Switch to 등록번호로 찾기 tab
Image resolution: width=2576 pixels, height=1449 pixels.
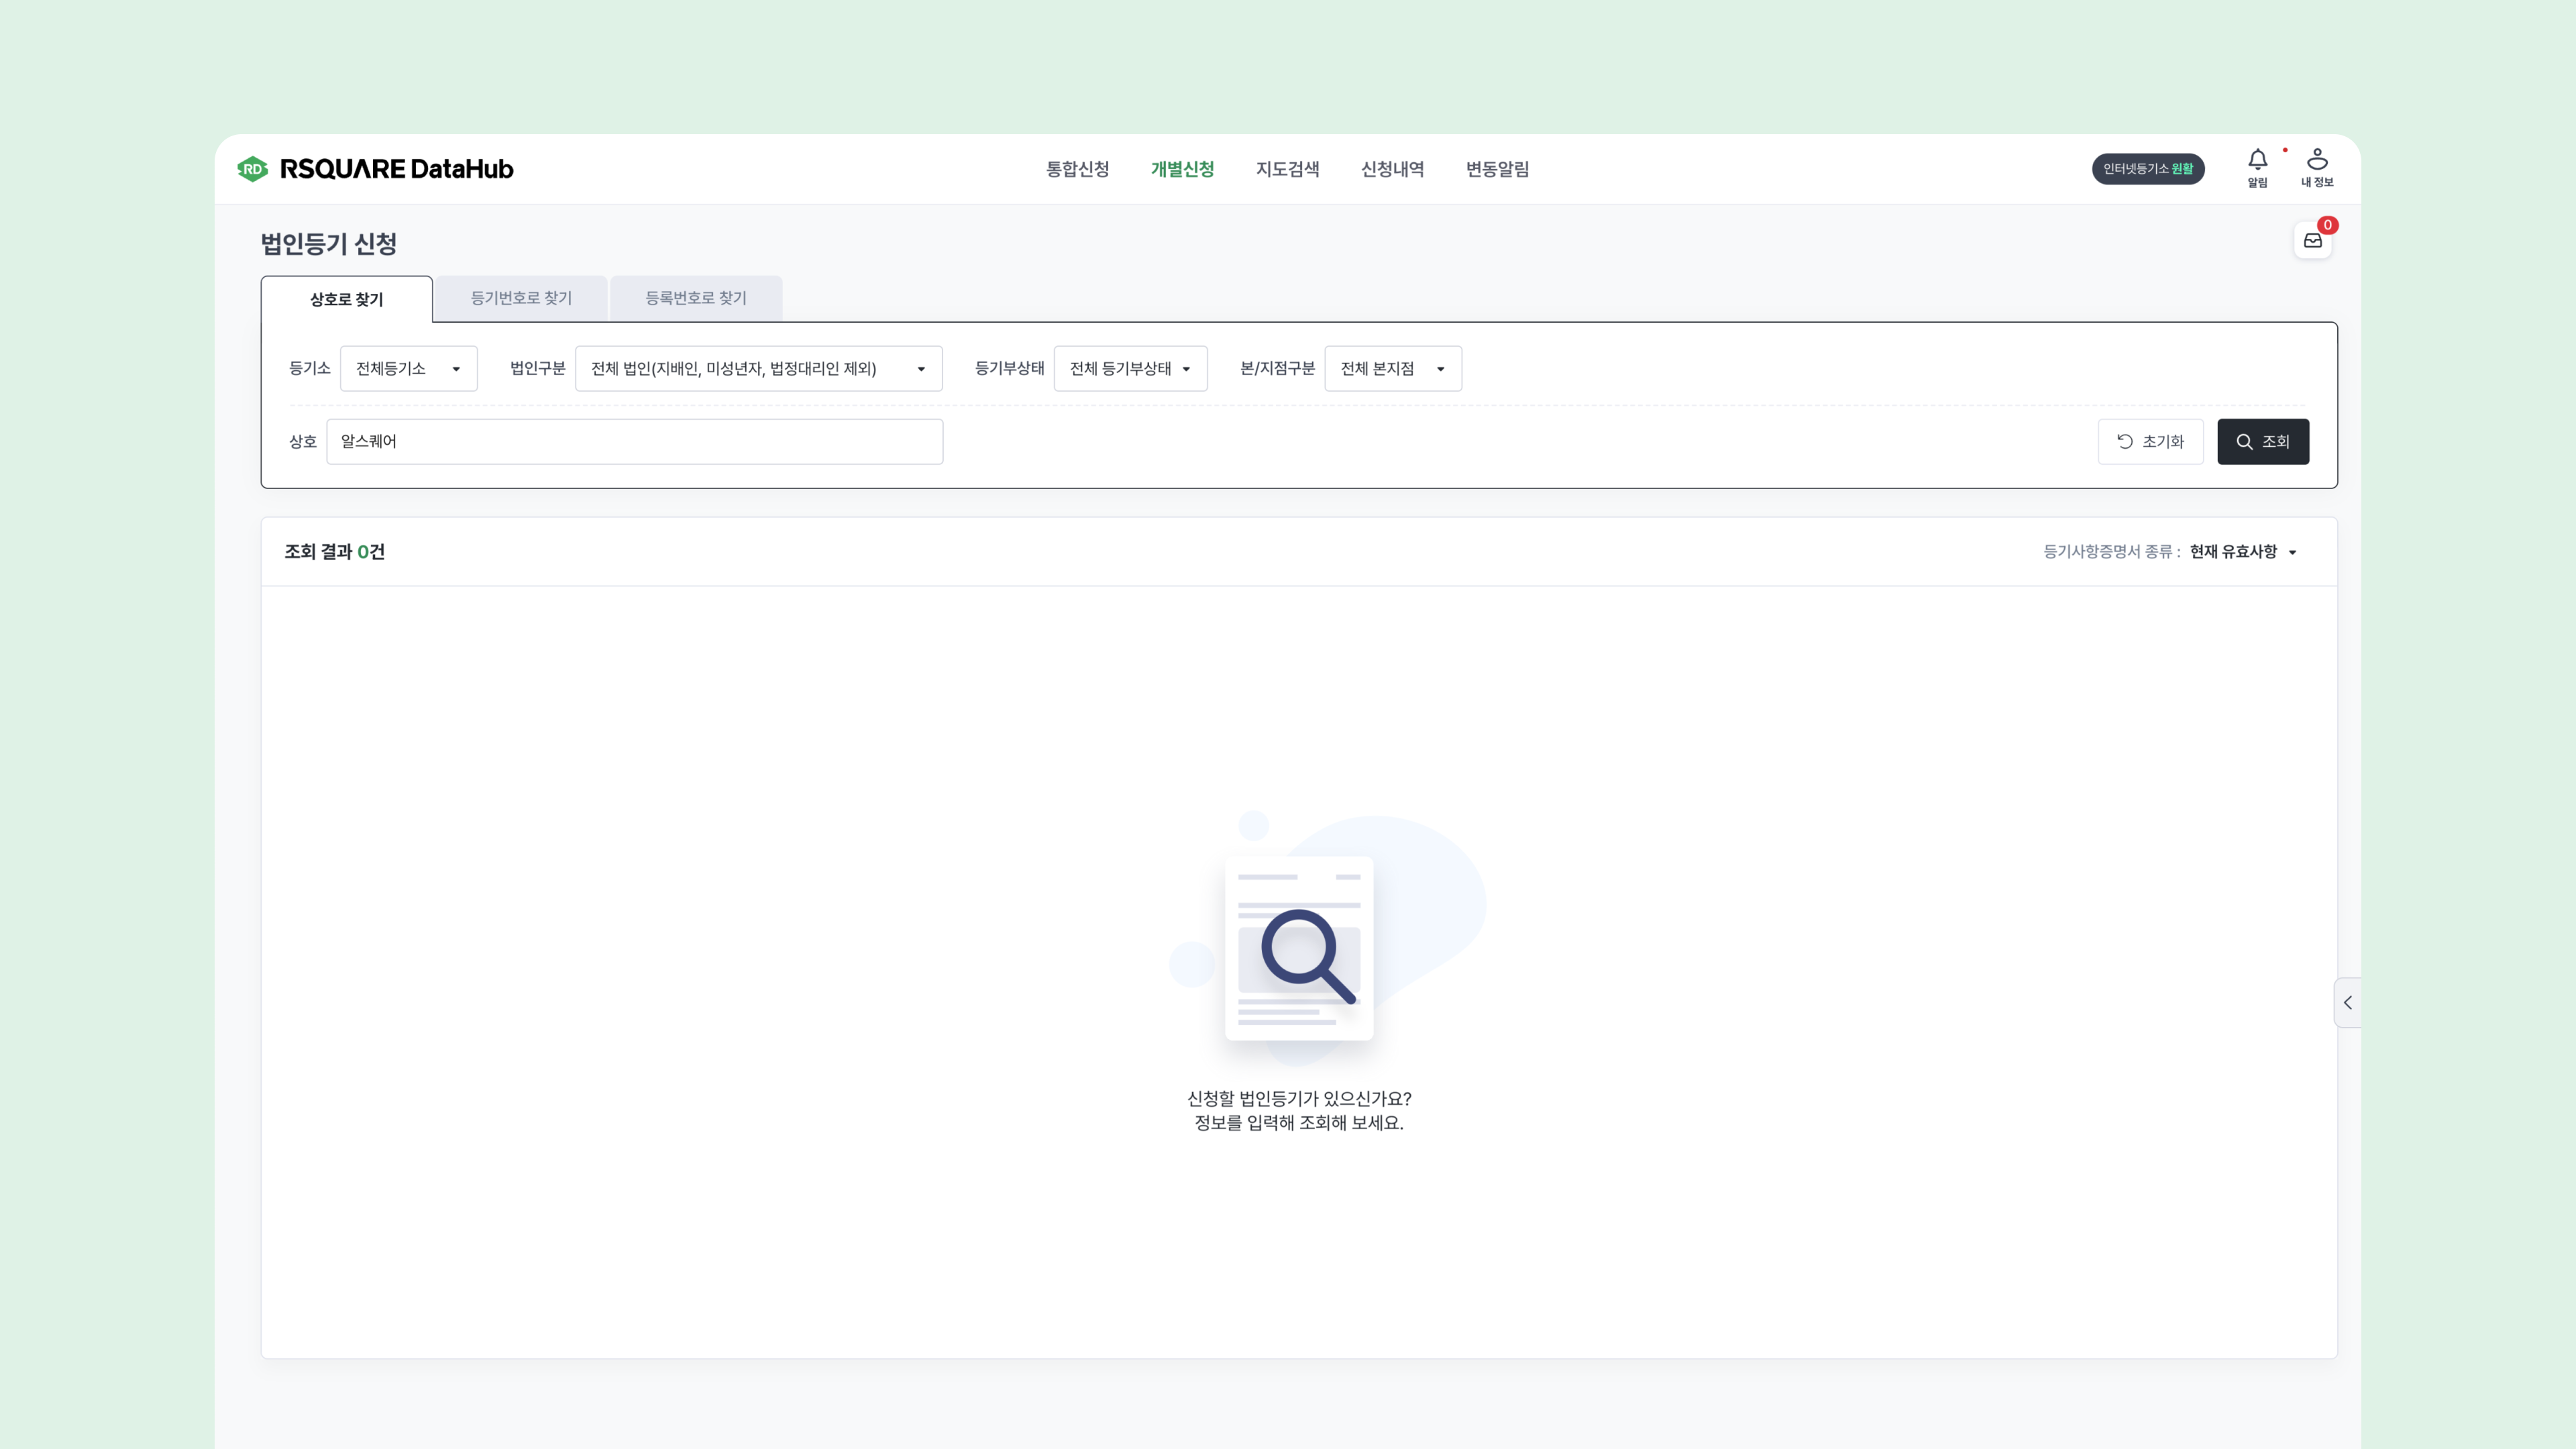point(696,298)
